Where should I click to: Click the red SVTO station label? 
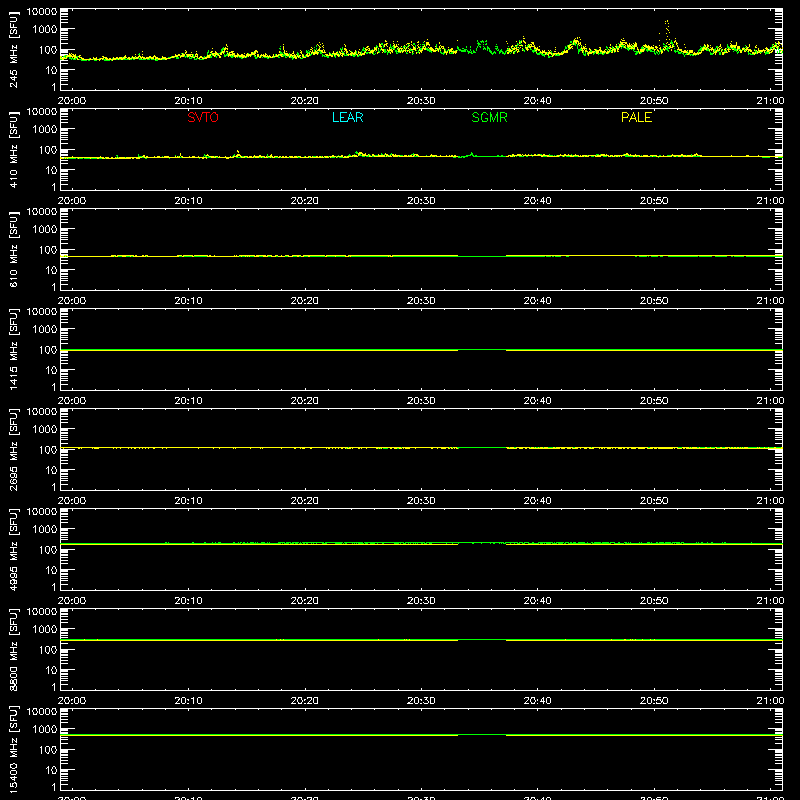(x=203, y=117)
